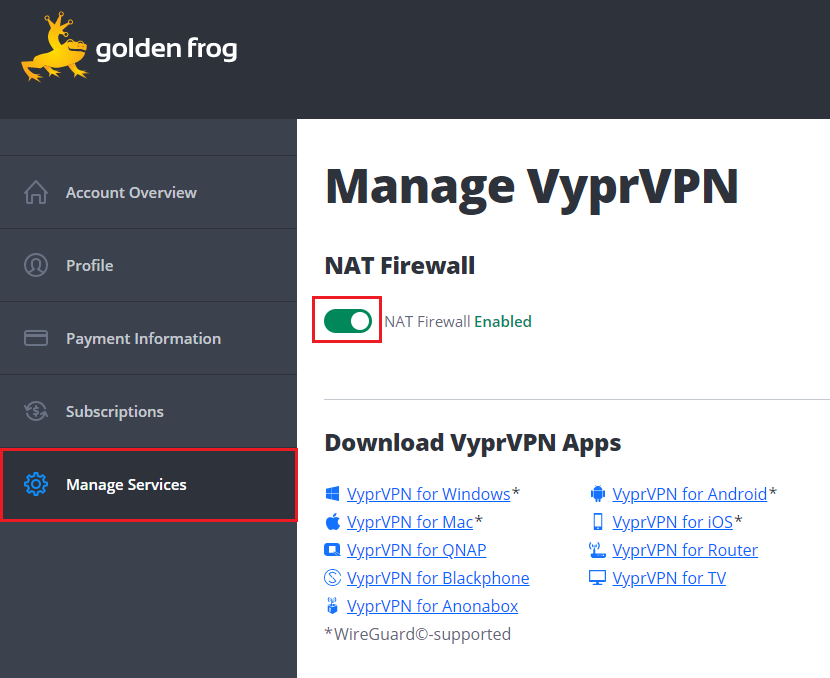
Task: Disable the NAT Firewall toggle switch
Action: (x=348, y=321)
